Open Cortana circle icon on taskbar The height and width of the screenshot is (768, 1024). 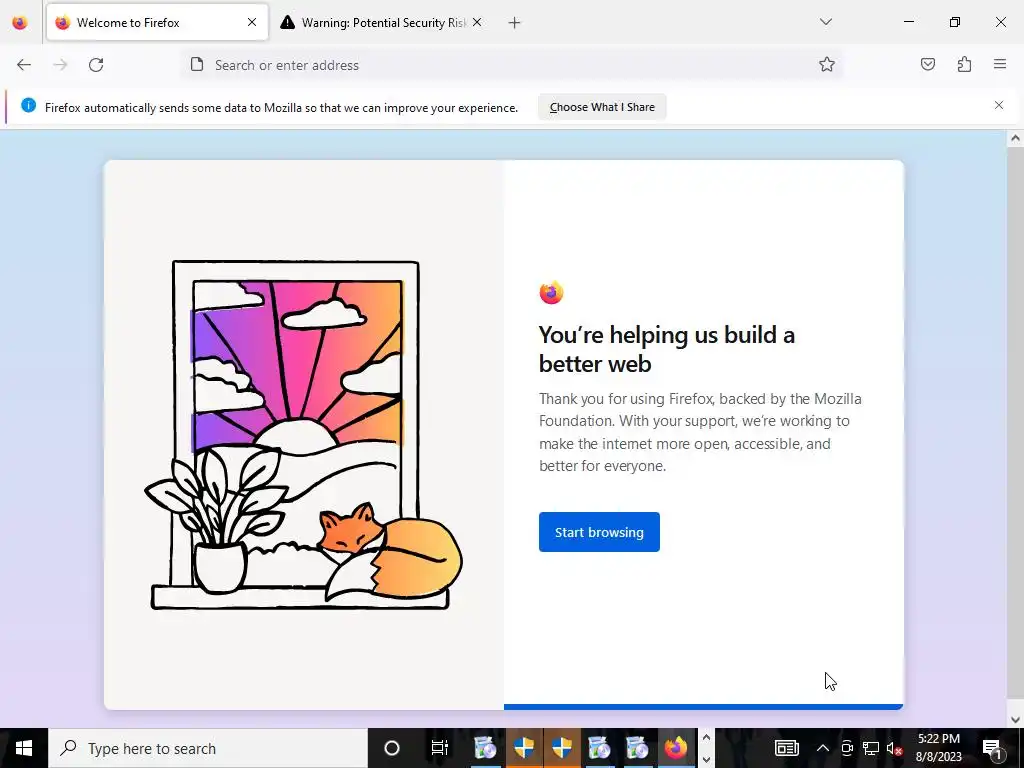click(x=392, y=748)
